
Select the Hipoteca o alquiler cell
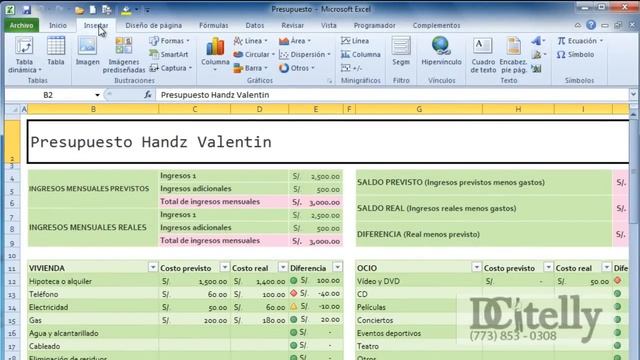[x=93, y=281]
